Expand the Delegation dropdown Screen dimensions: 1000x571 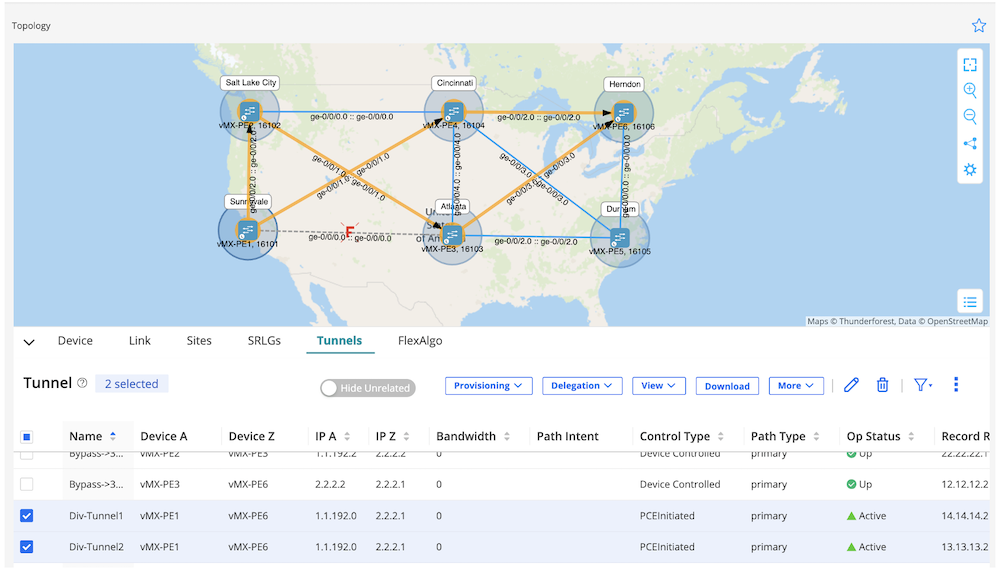[582, 386]
